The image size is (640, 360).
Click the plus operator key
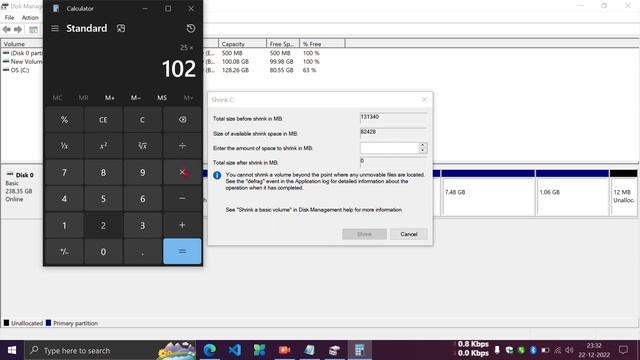click(182, 225)
